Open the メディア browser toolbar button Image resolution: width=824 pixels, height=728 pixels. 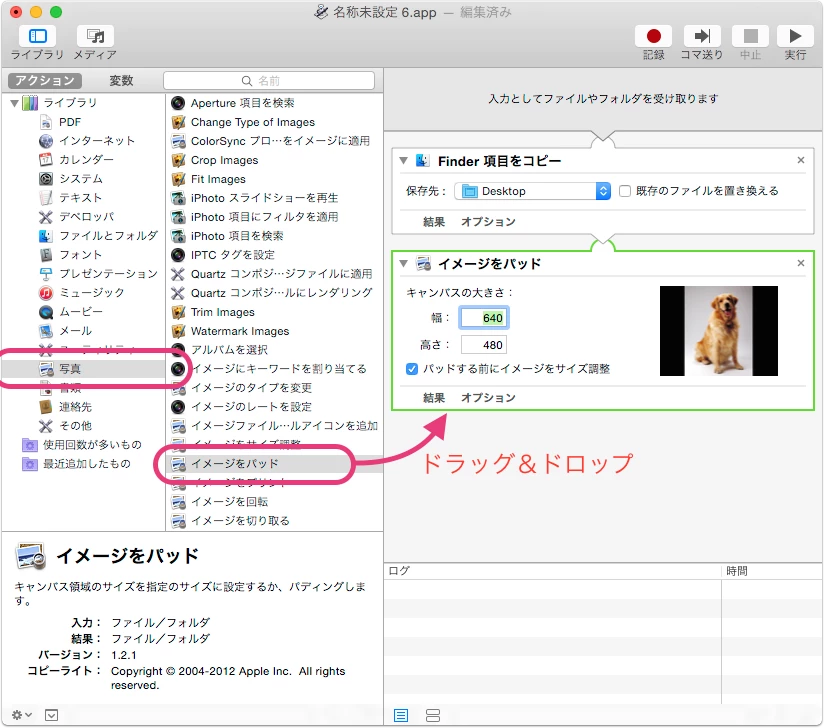[x=95, y=36]
